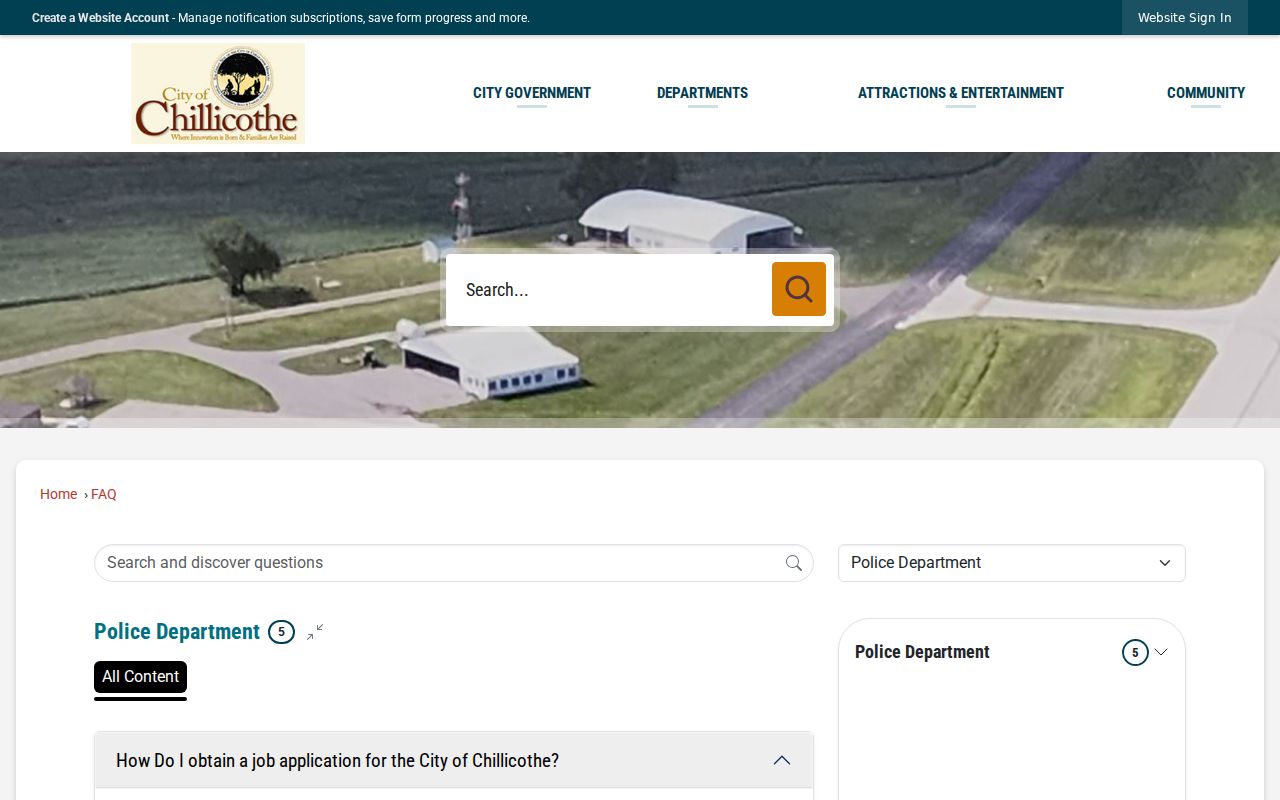
Task: Click the Police Department sidebar title
Action: pyautogui.click(x=922, y=652)
